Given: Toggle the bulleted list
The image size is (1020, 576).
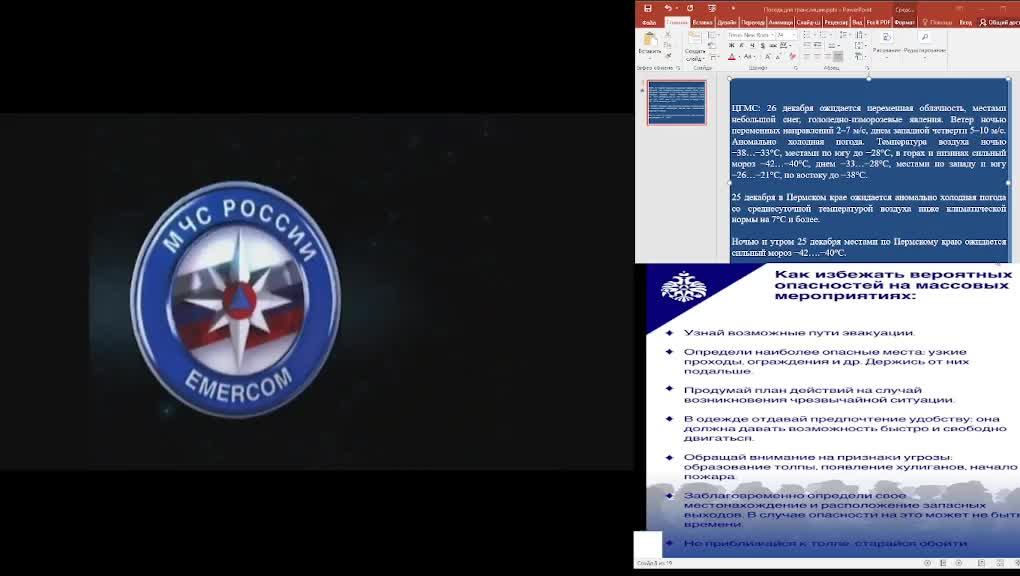Looking at the screenshot, I should (809, 34).
